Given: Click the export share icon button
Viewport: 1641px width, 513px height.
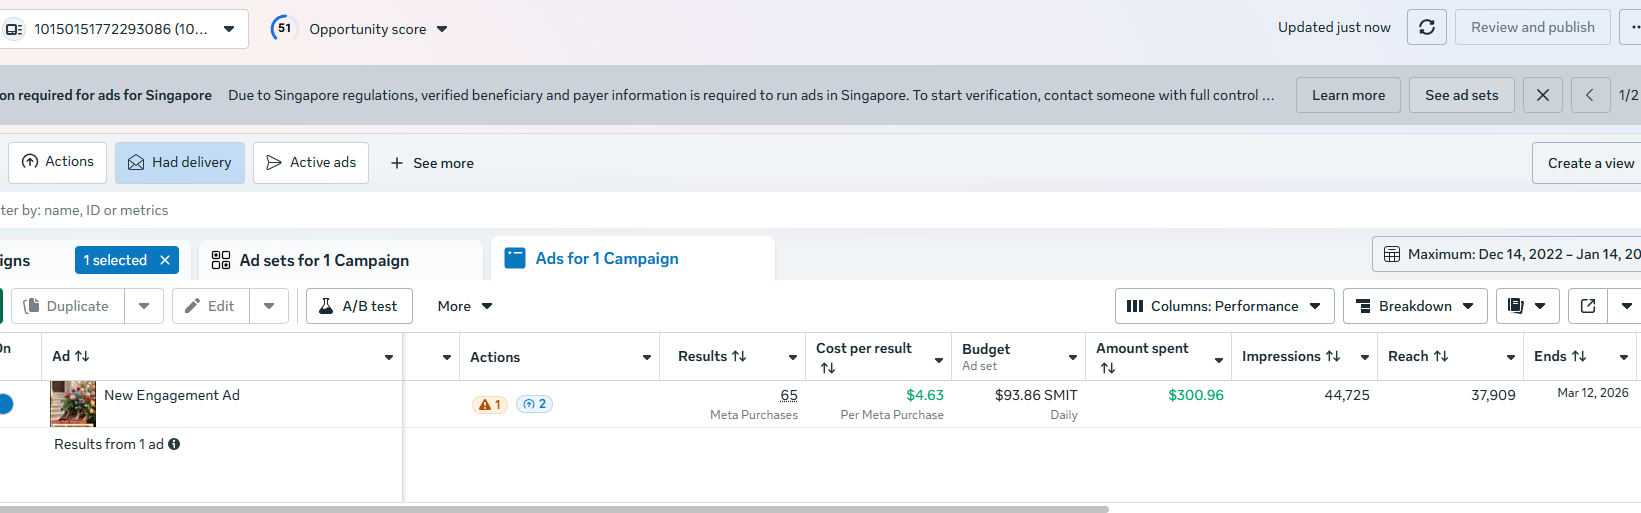Looking at the screenshot, I should [1588, 306].
